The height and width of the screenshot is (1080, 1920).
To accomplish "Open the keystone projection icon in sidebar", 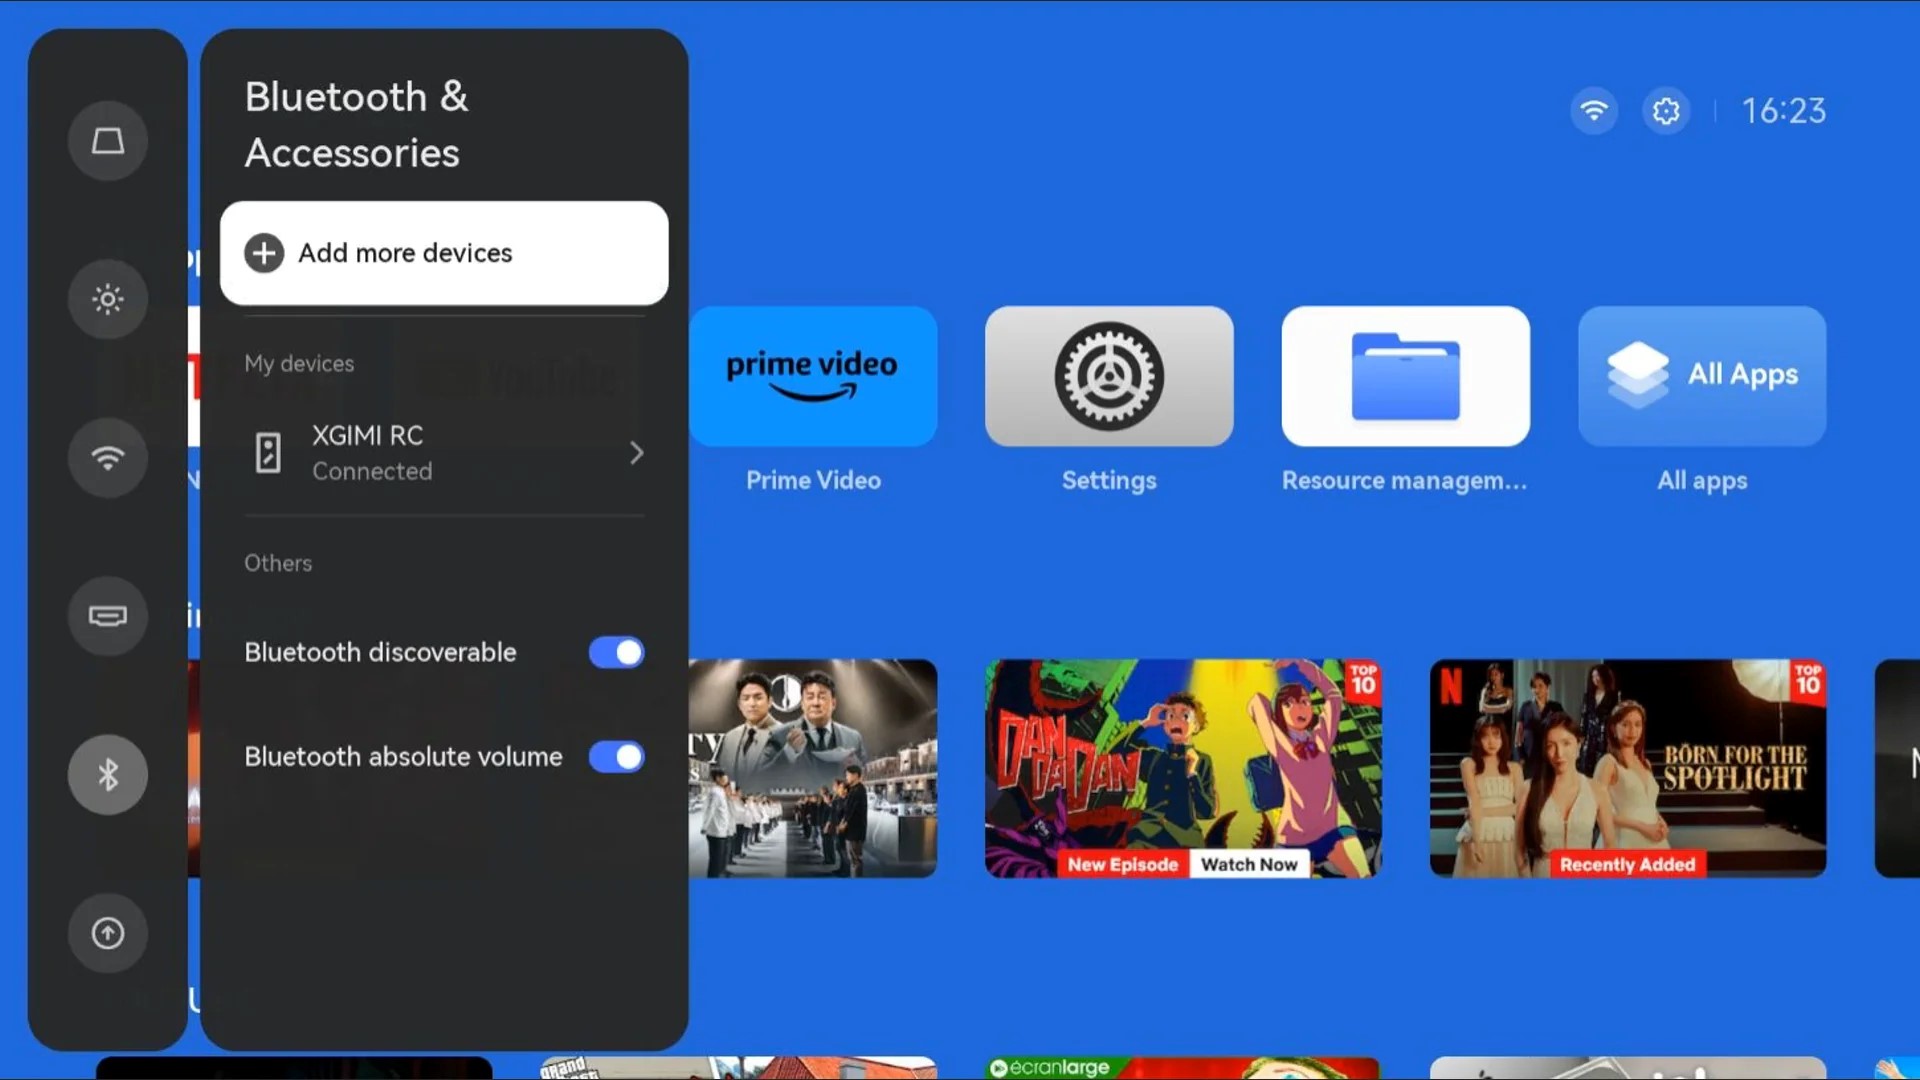I will tap(108, 141).
